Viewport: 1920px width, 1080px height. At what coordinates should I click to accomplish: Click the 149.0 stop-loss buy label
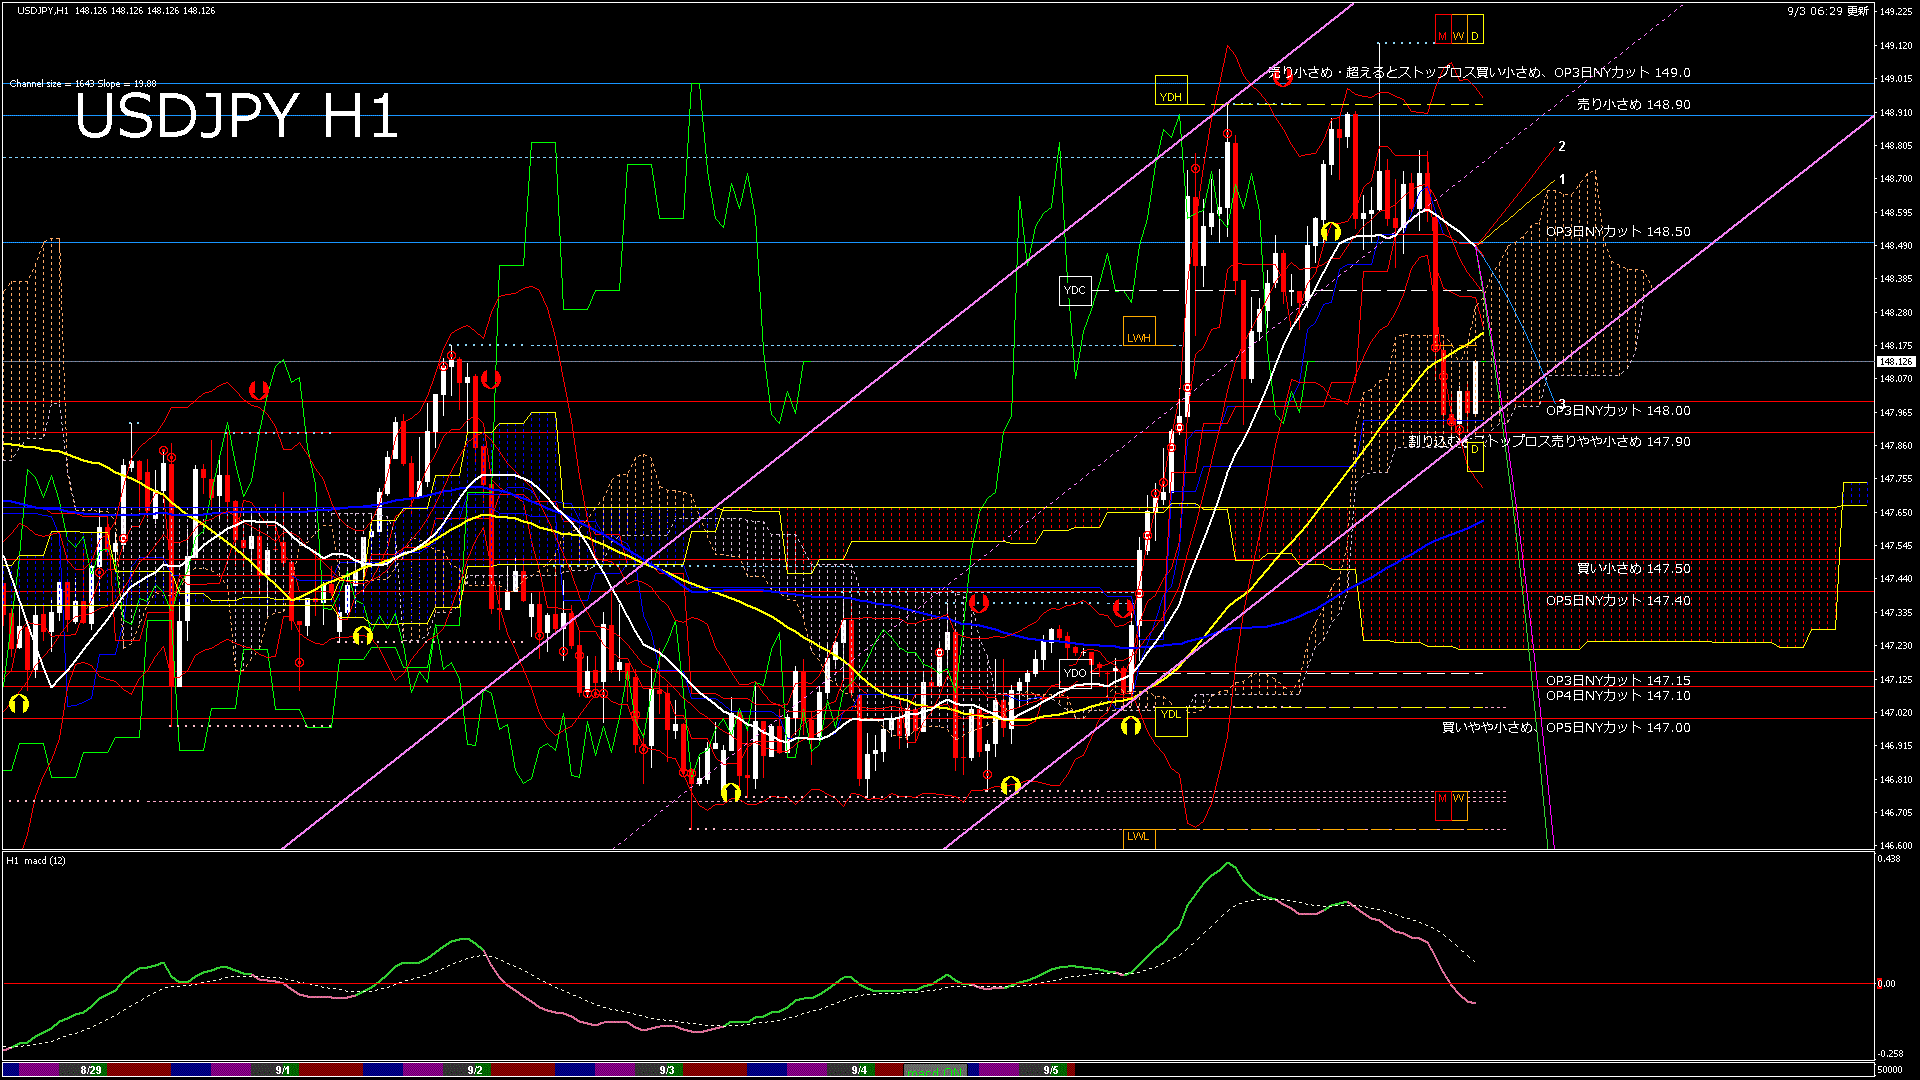click(x=1480, y=72)
